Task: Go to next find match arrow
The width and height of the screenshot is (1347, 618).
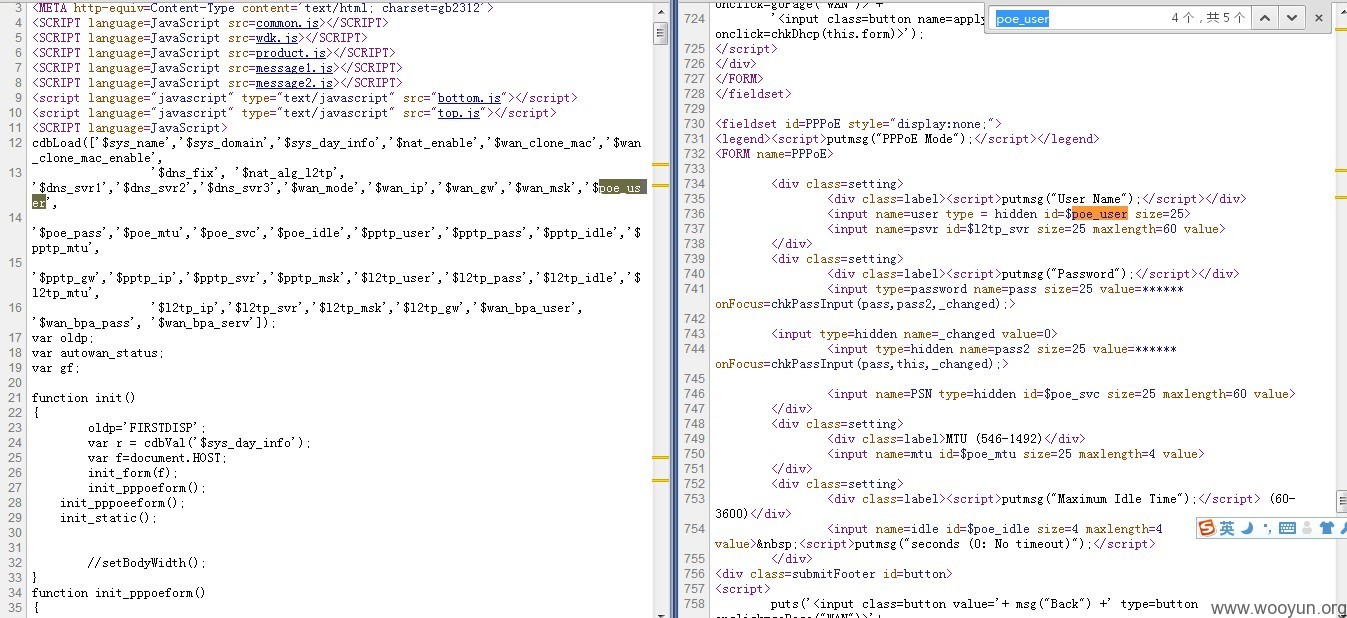Action: 1292,18
